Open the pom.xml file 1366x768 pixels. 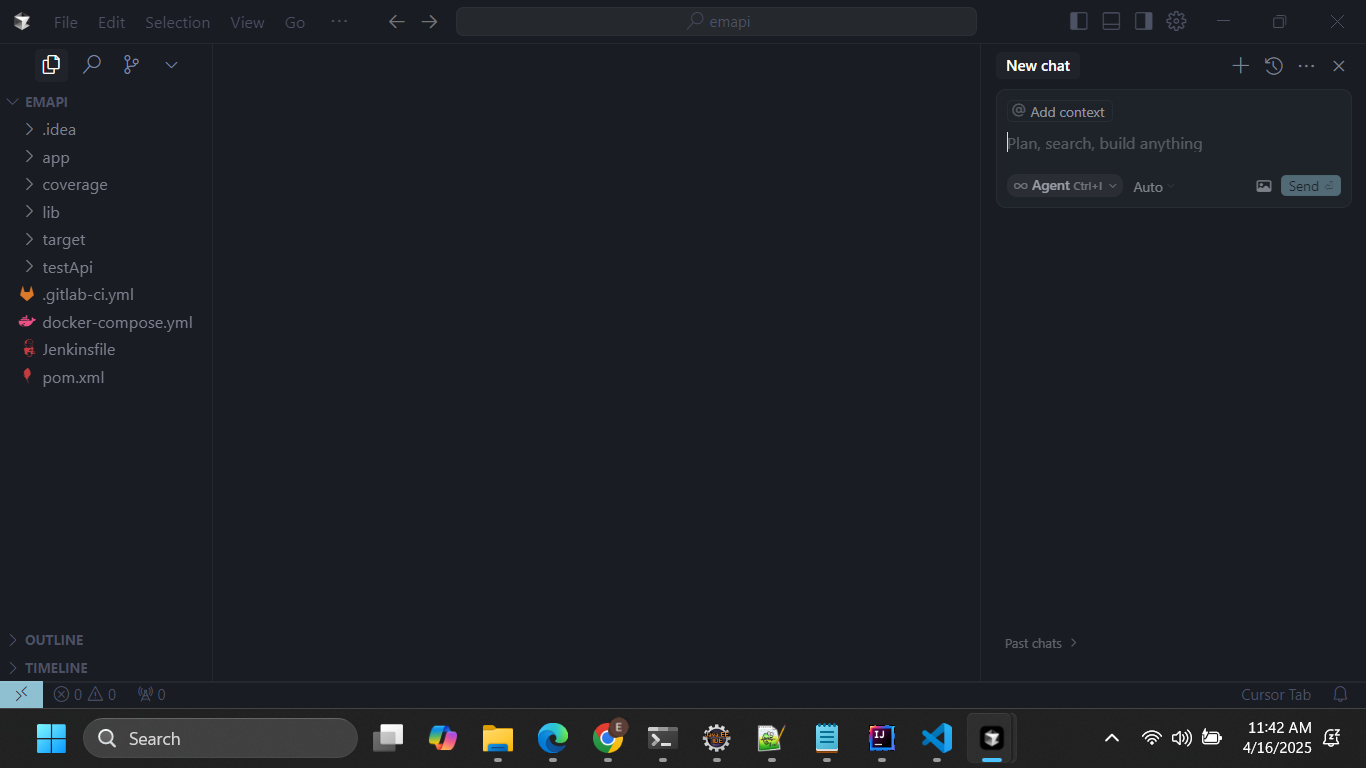pos(106,377)
